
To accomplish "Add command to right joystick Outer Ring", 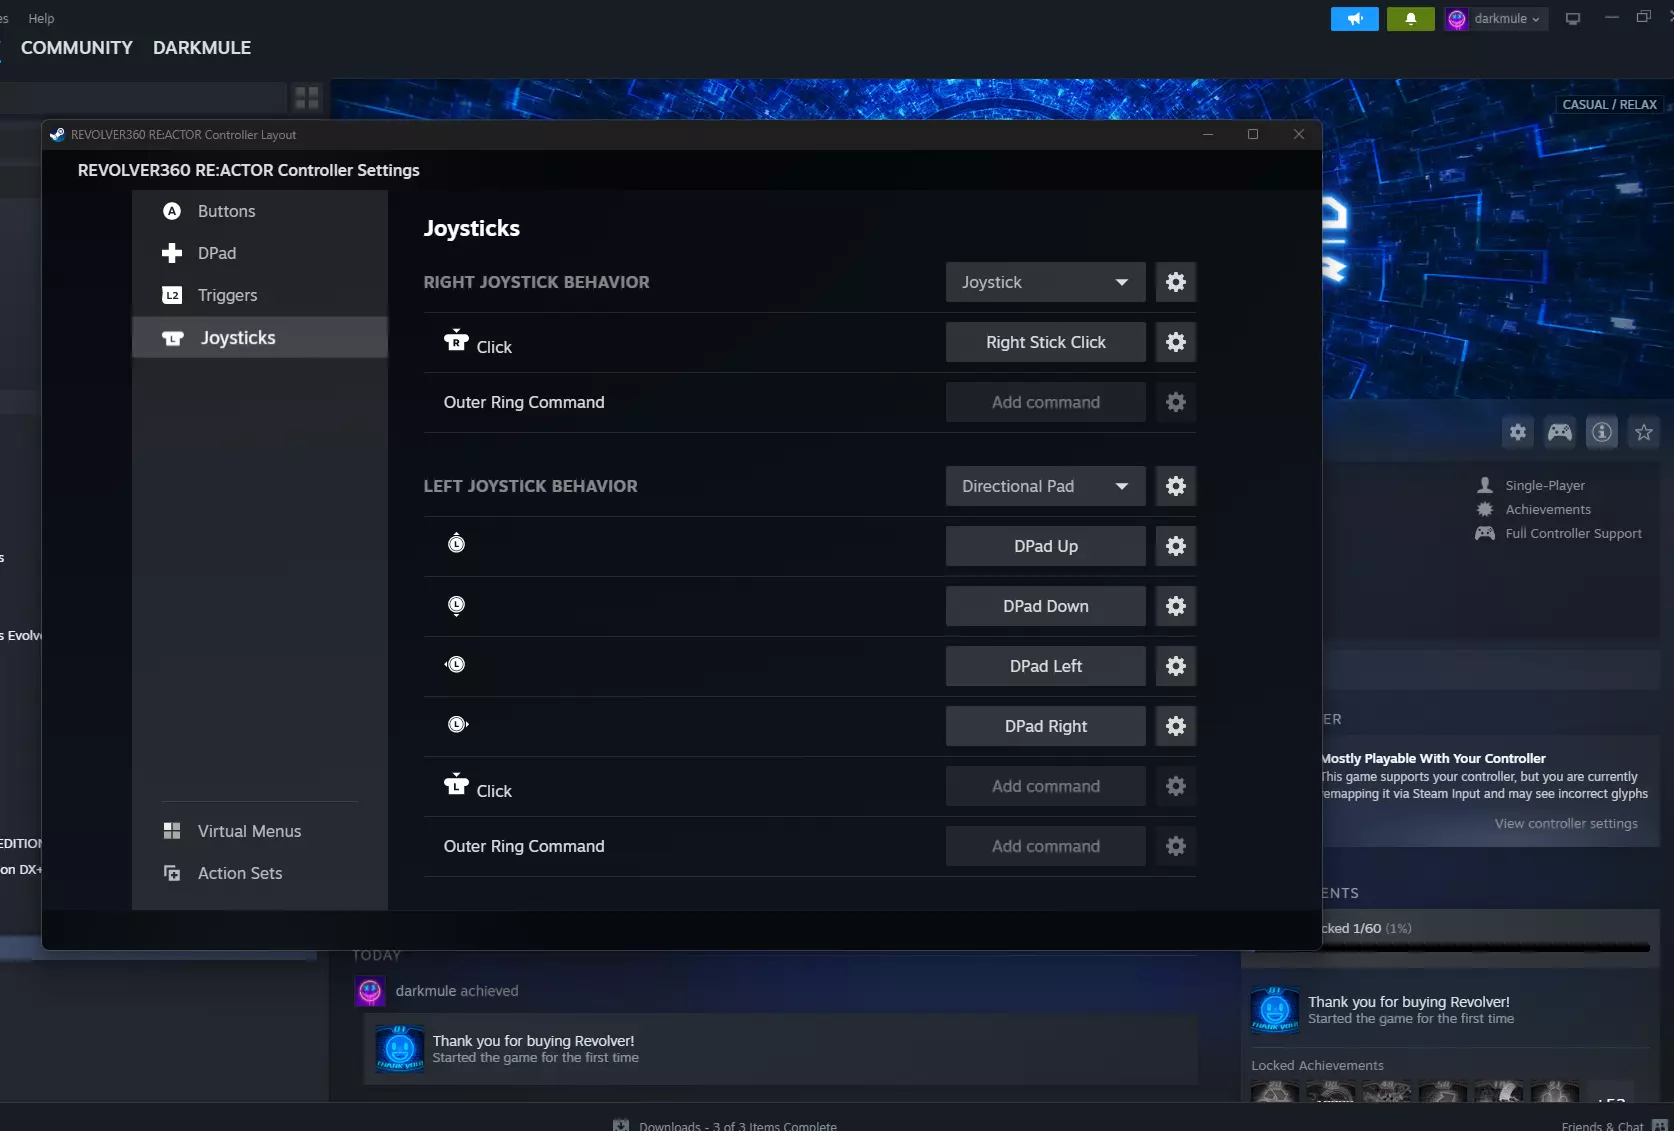I will (1046, 402).
